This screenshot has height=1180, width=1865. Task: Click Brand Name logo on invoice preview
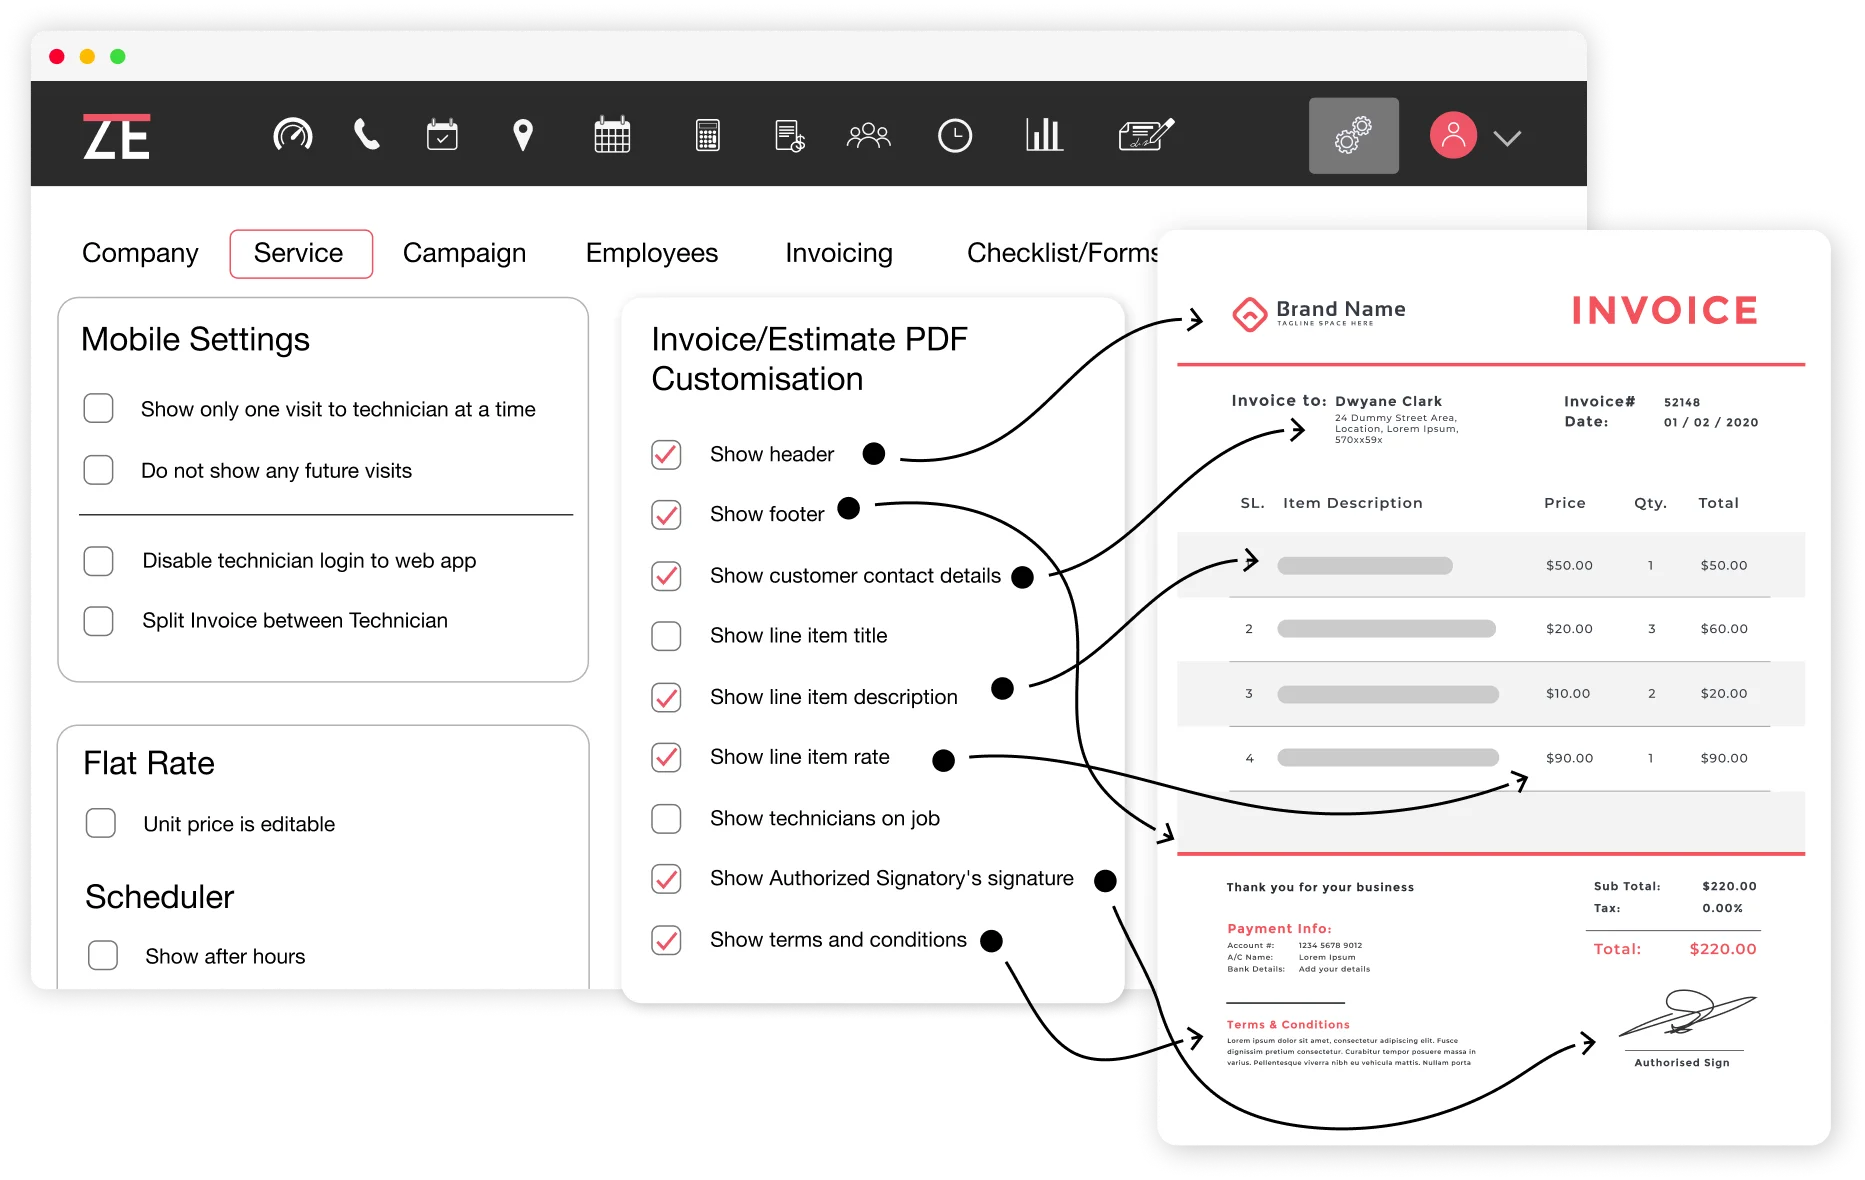tap(1319, 313)
